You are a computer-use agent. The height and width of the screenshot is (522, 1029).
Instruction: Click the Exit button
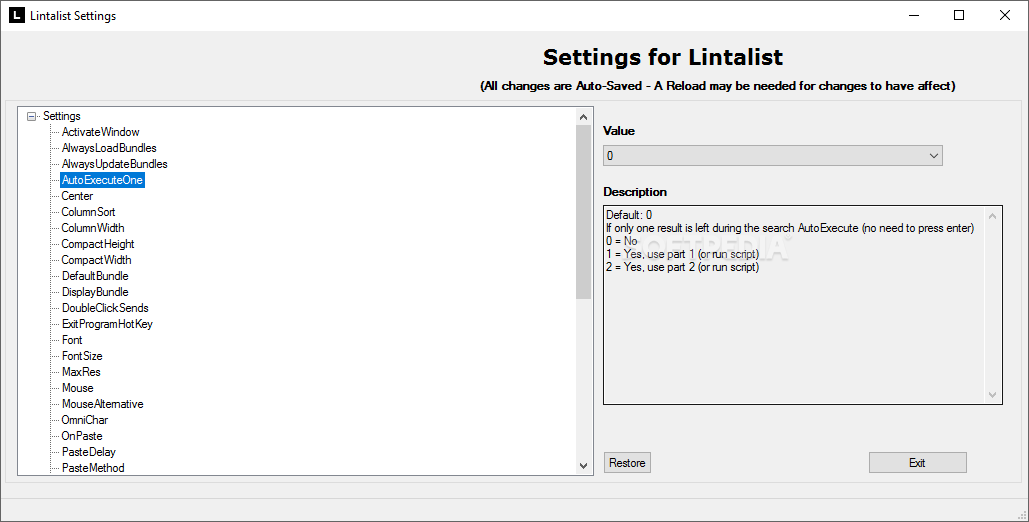[x=917, y=462]
